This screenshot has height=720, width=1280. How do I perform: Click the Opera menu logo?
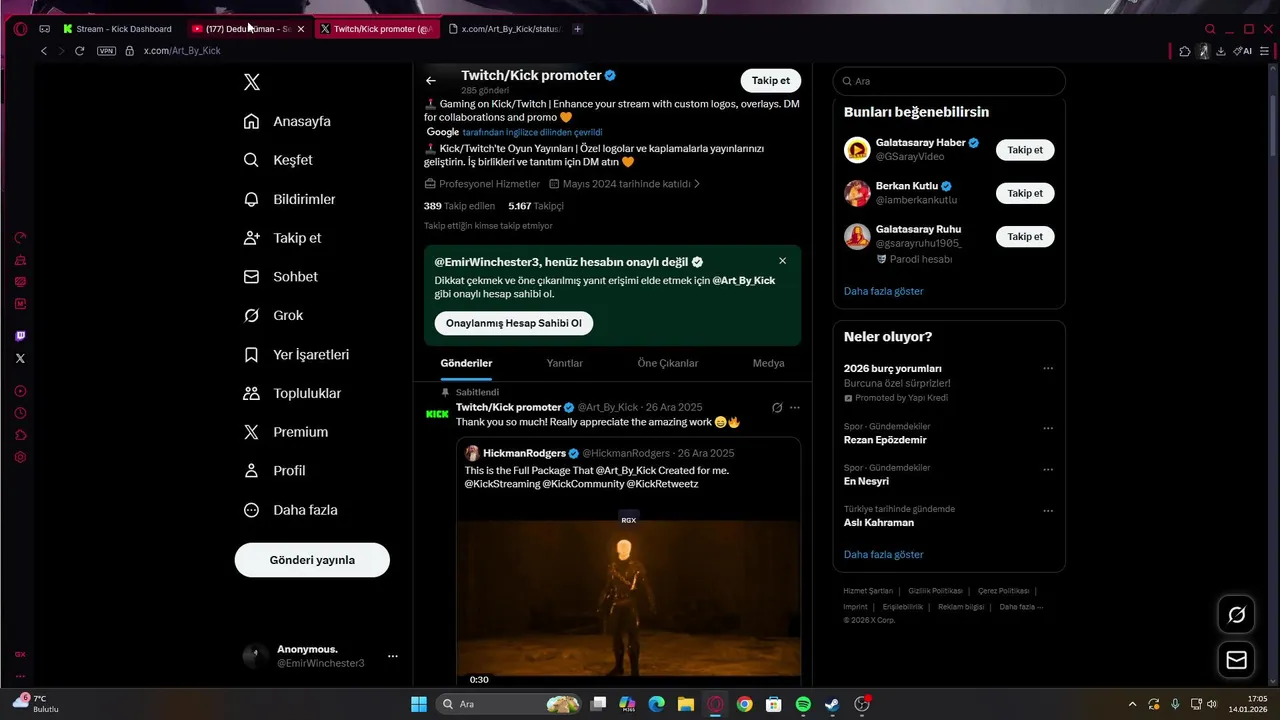[20, 29]
